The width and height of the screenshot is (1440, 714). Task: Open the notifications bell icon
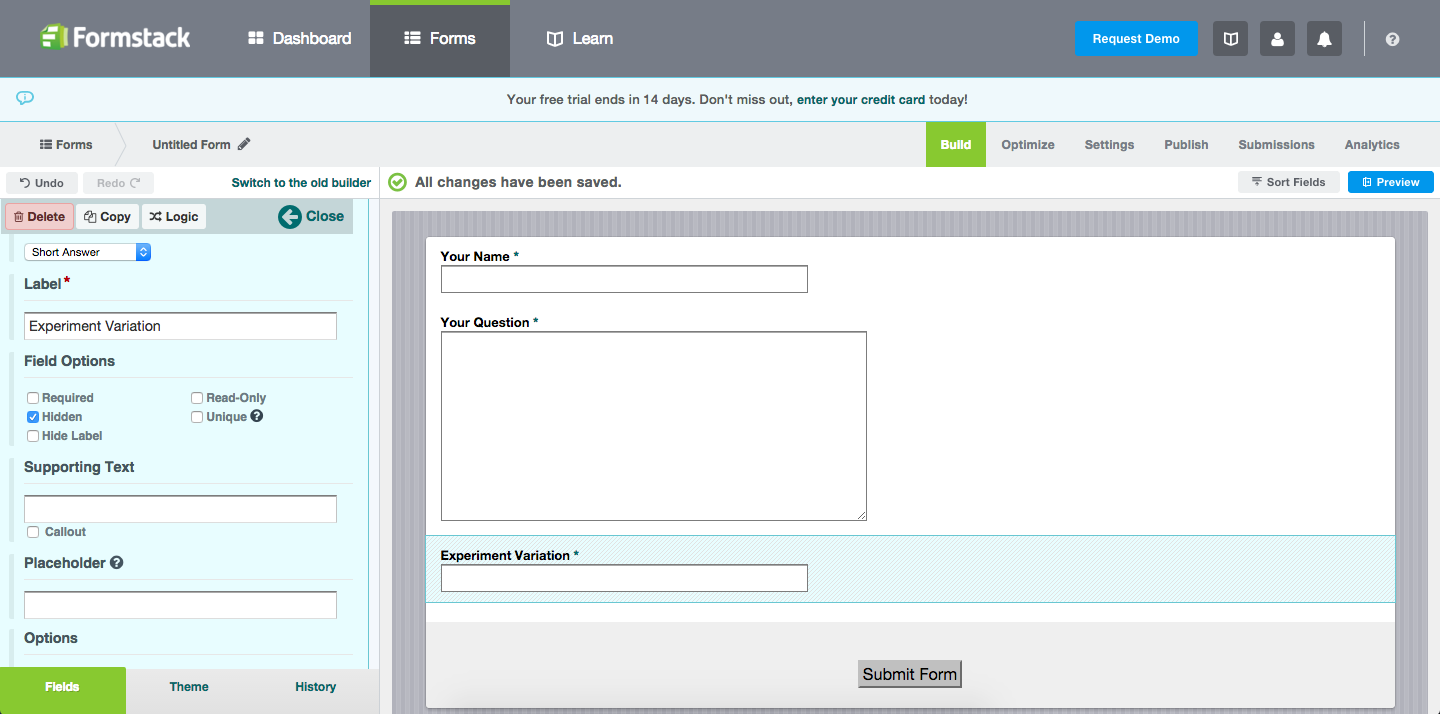[x=1324, y=39]
